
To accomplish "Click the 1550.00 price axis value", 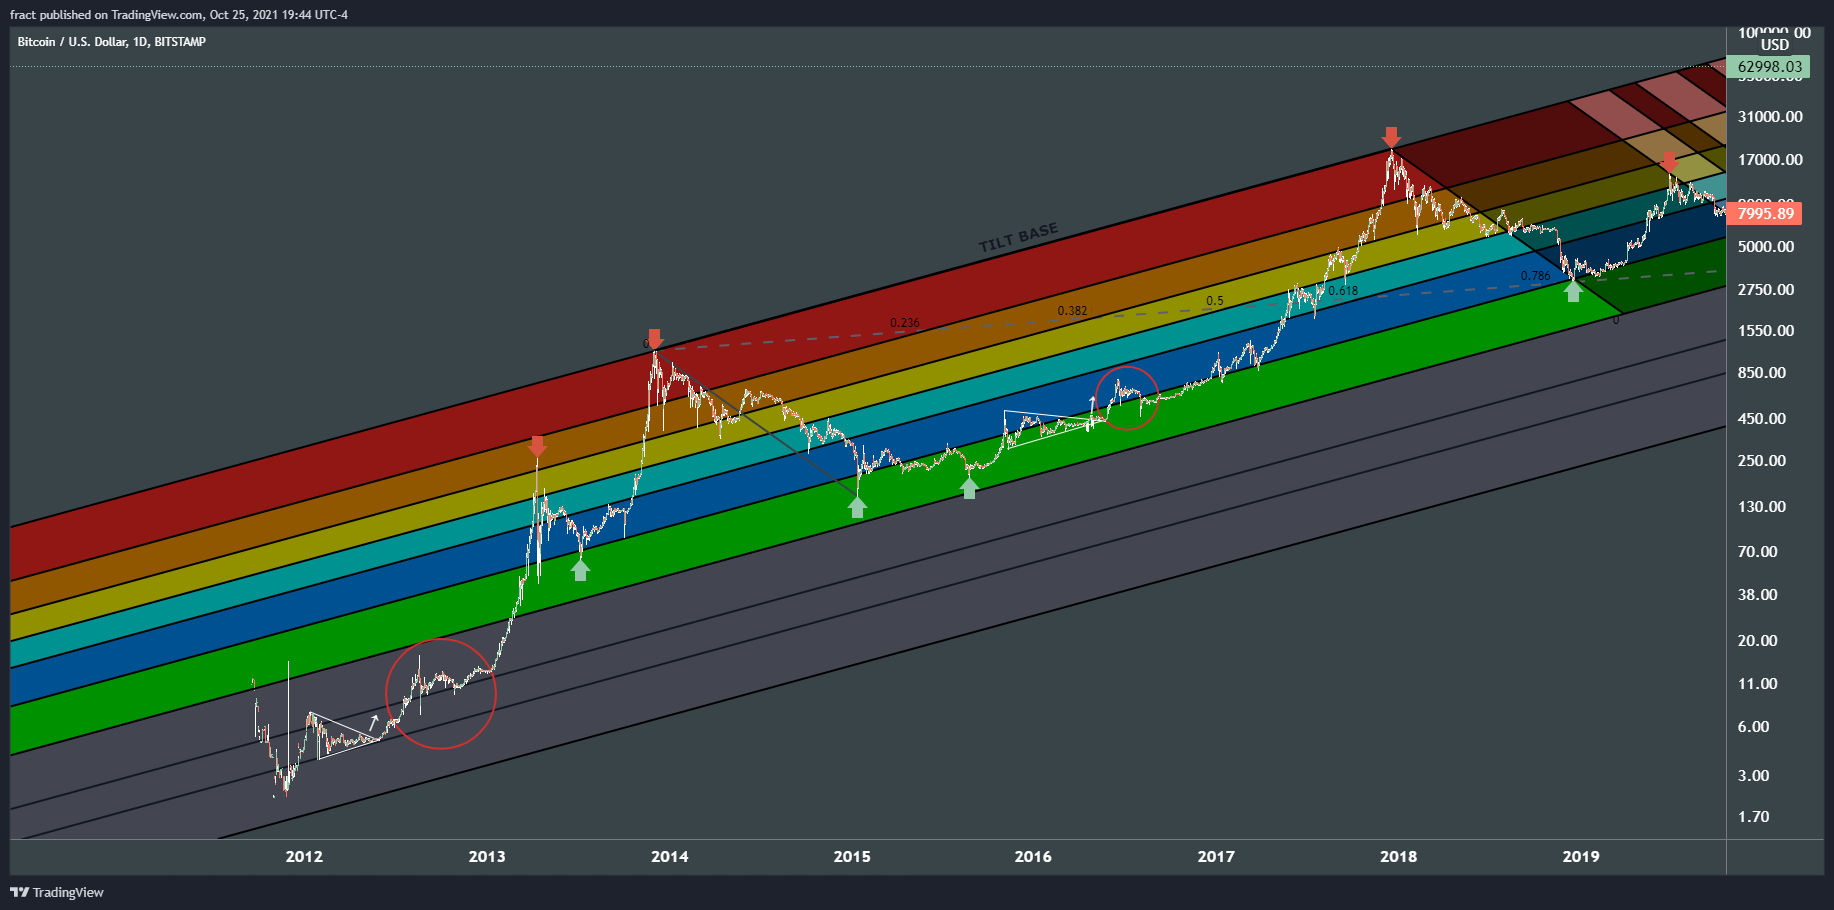I will click(1766, 331).
